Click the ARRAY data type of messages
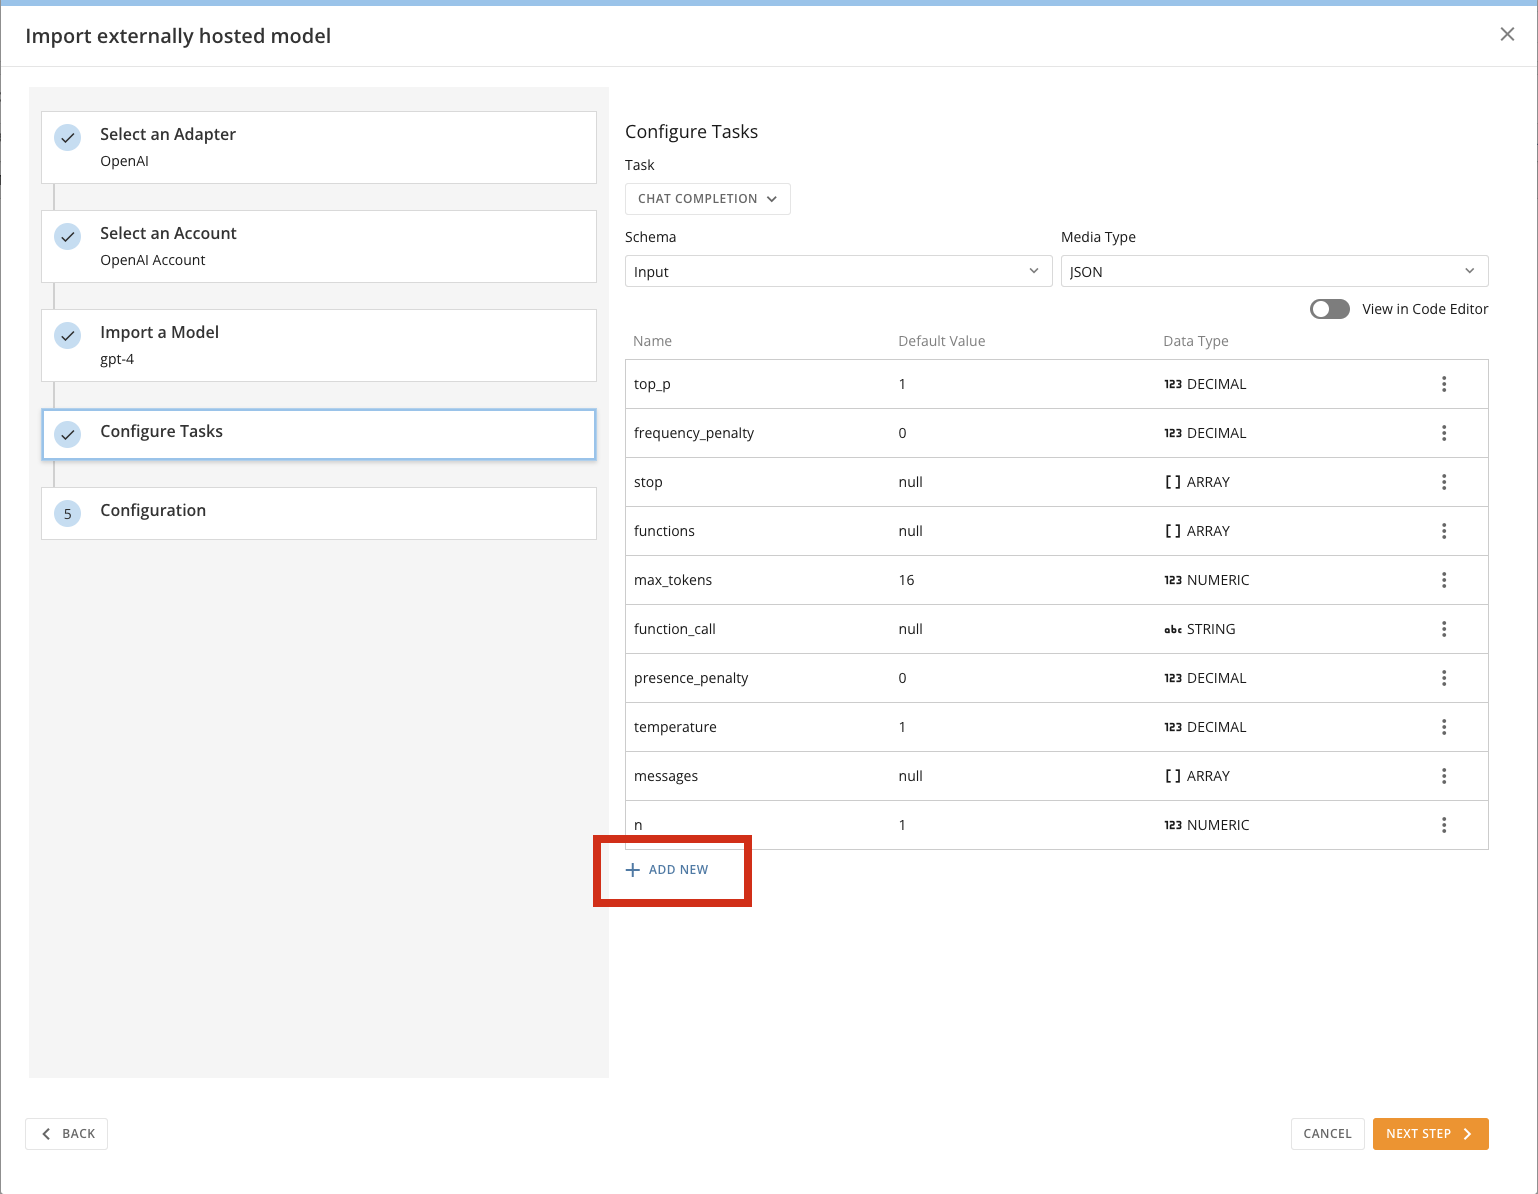This screenshot has height=1194, width=1538. pyautogui.click(x=1197, y=776)
